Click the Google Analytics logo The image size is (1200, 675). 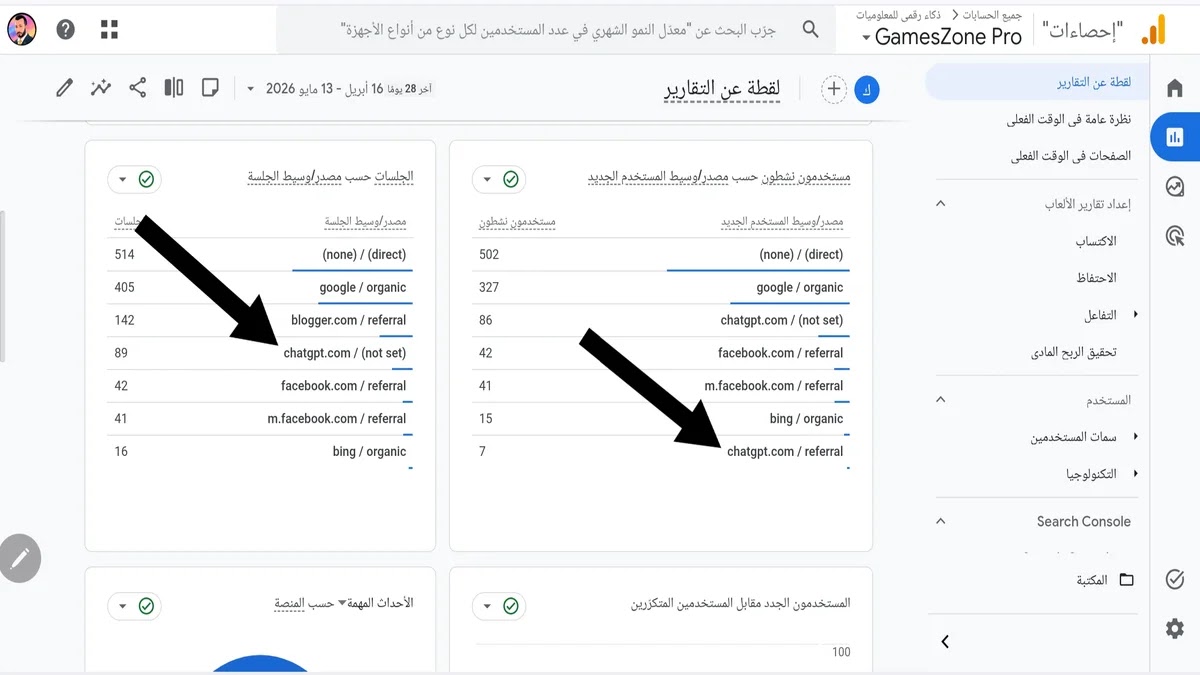point(1153,30)
